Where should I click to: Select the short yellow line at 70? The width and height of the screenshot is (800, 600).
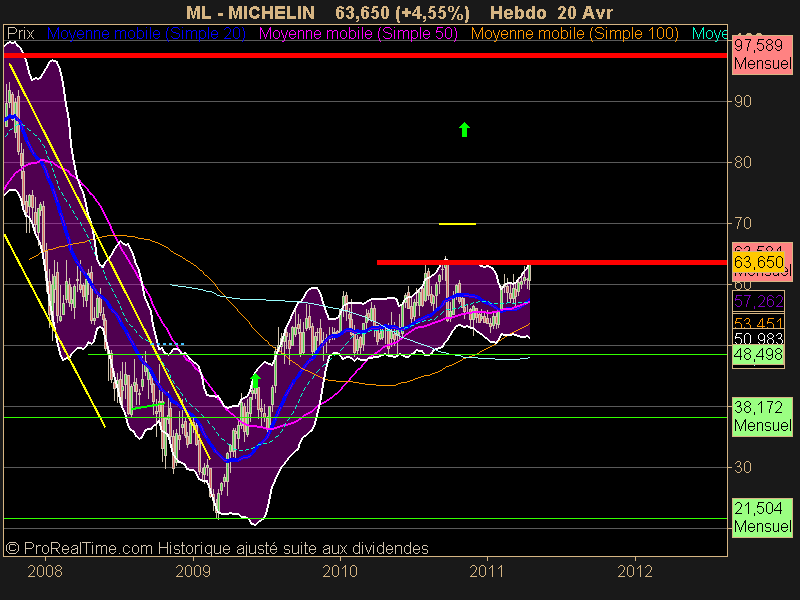pyautogui.click(x=457, y=224)
